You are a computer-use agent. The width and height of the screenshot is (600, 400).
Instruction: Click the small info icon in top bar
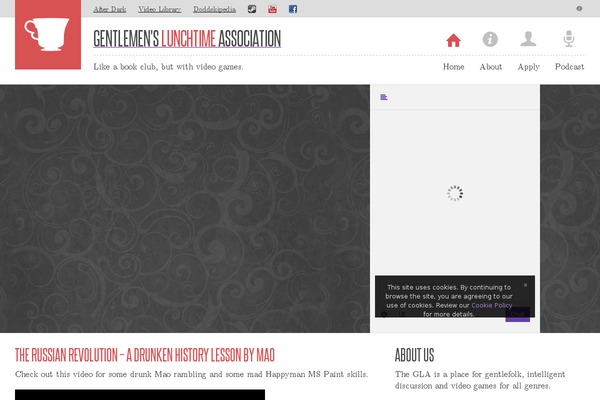(579, 8)
